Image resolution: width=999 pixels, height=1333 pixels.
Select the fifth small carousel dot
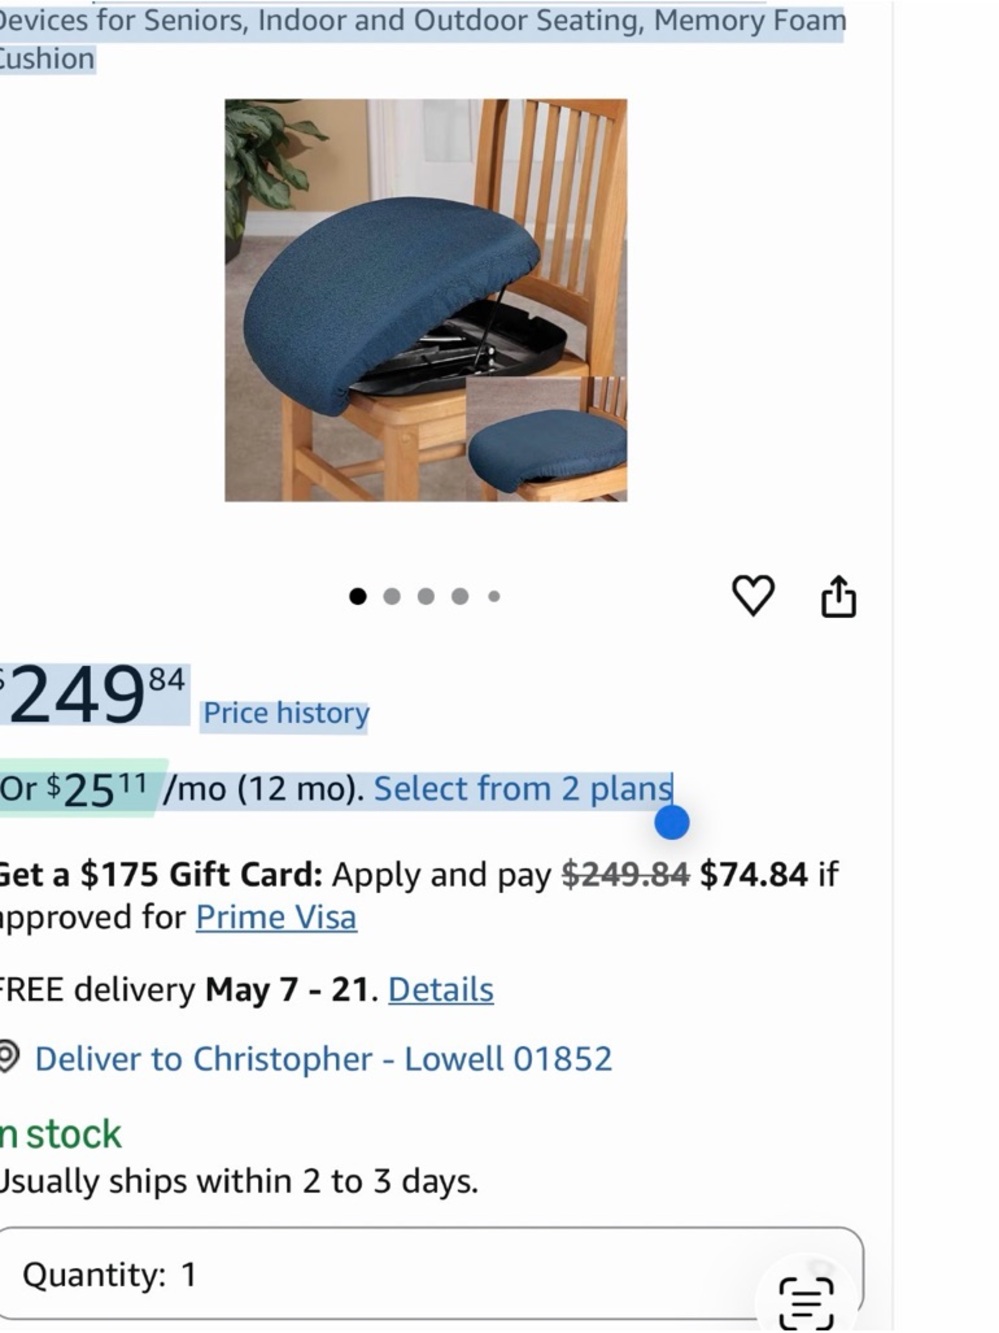click(x=494, y=596)
